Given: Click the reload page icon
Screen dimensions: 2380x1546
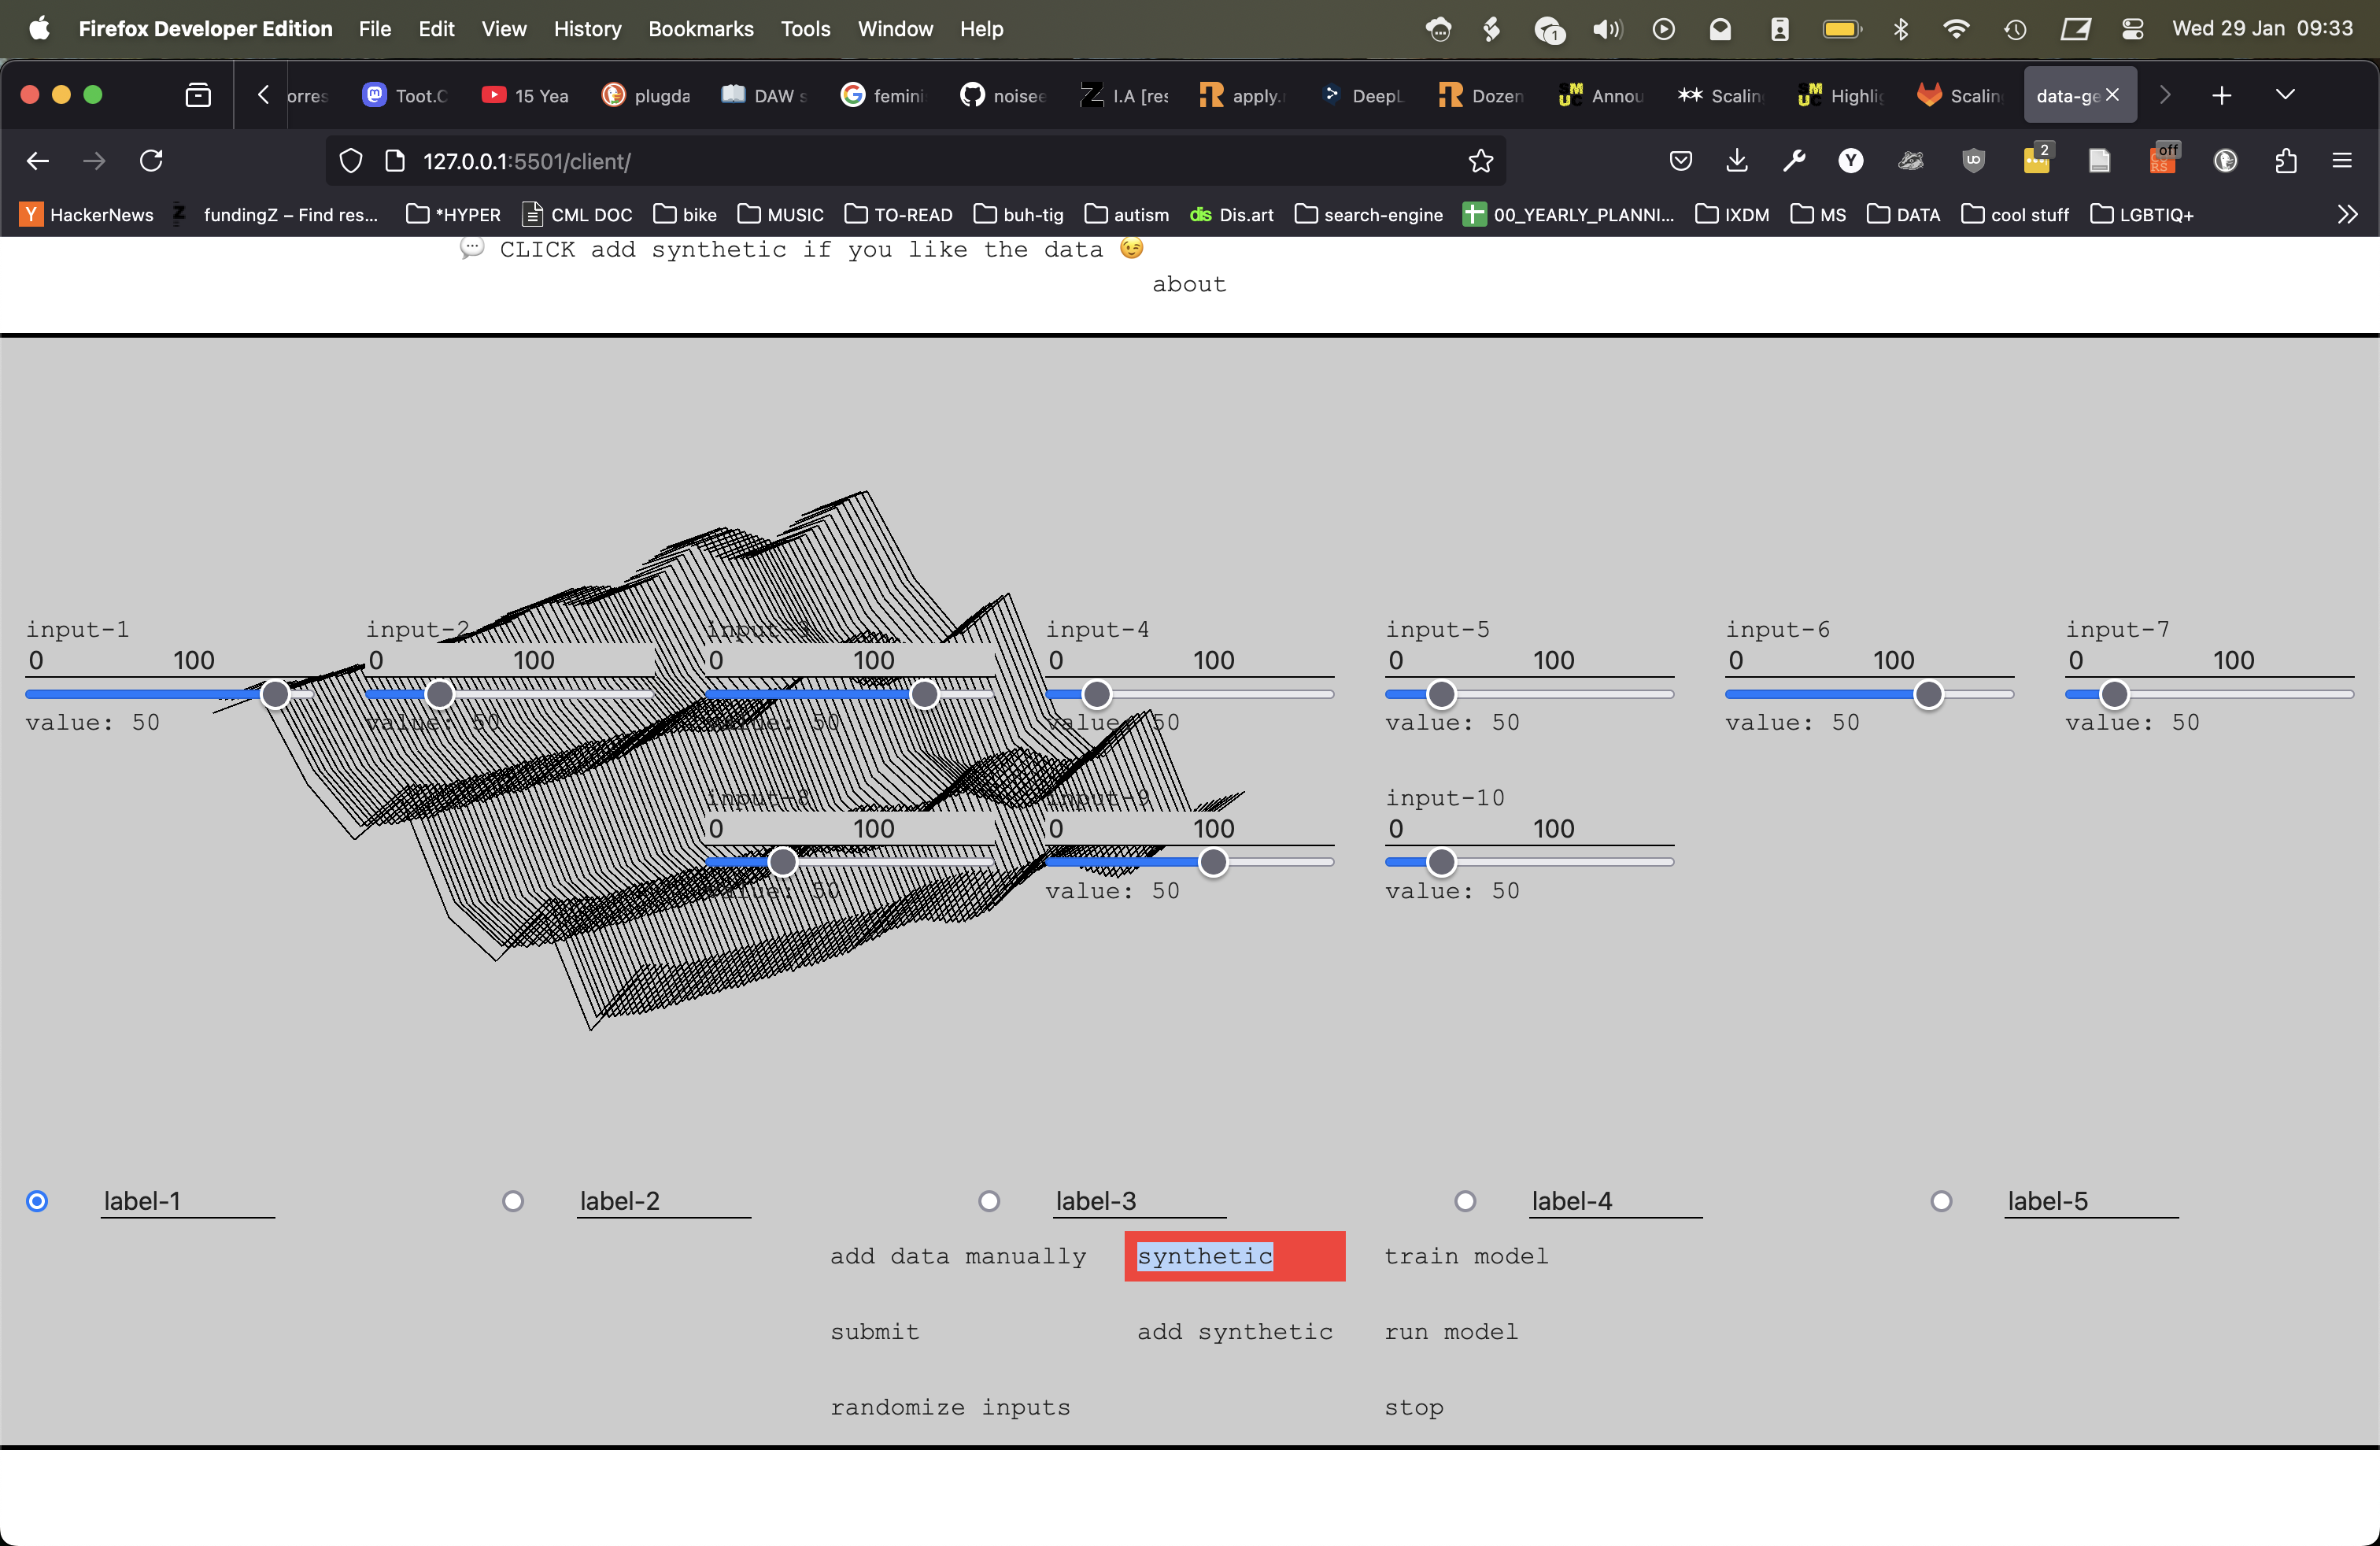Looking at the screenshot, I should click(x=151, y=161).
